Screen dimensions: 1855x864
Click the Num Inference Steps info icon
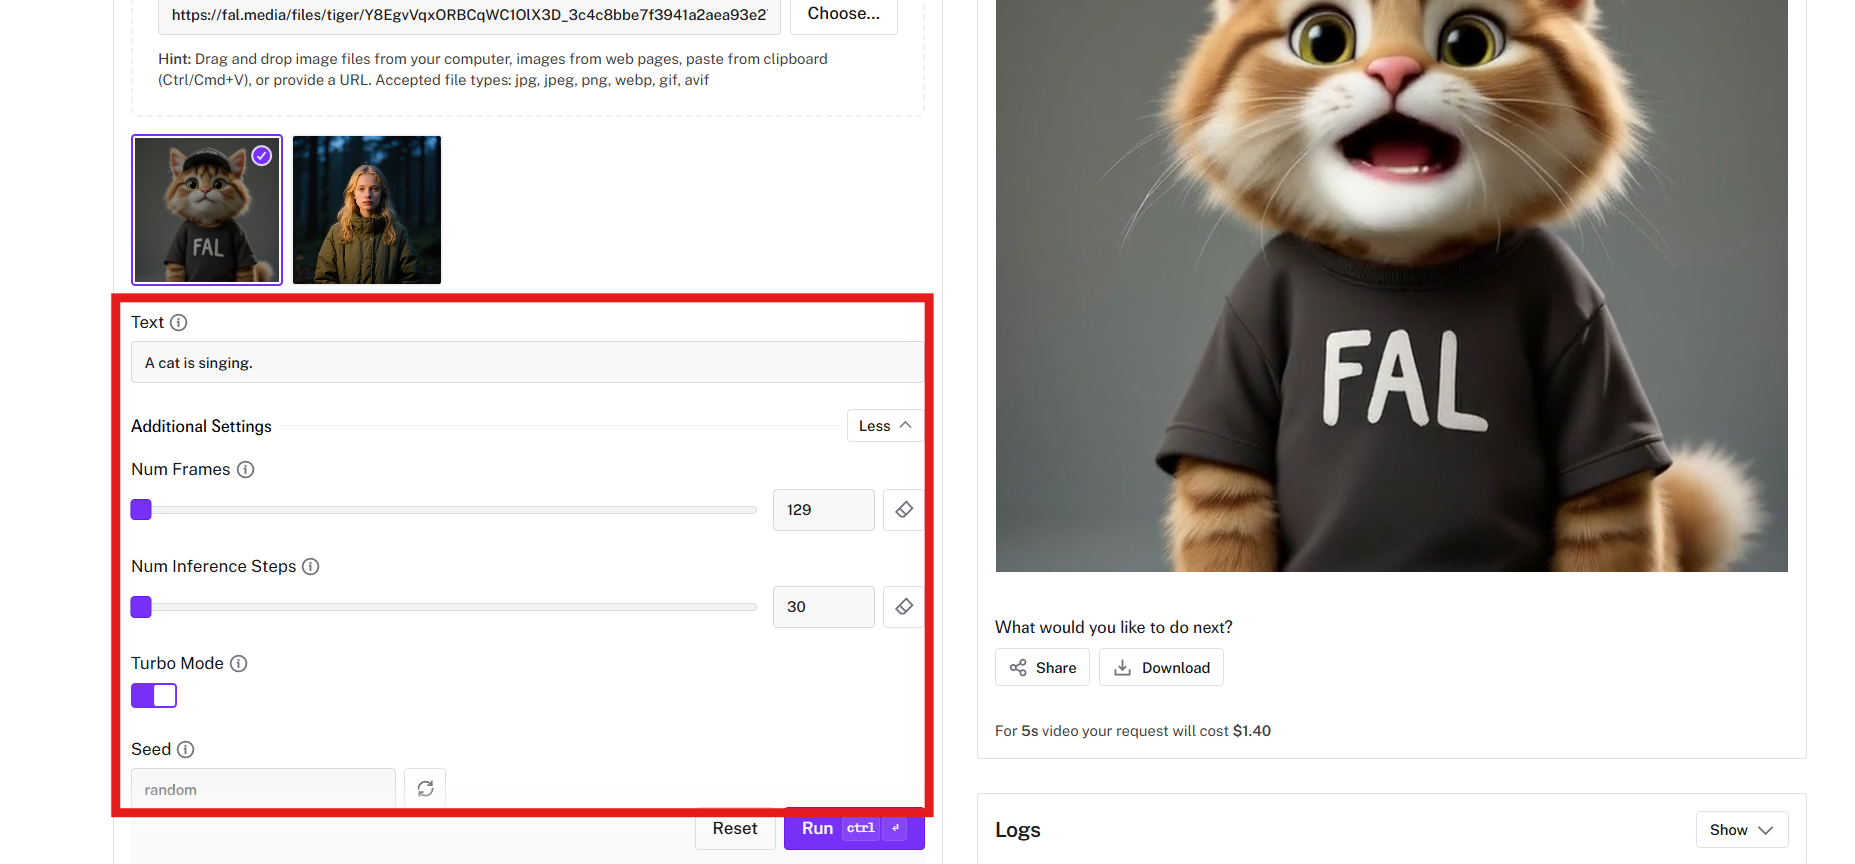(311, 566)
